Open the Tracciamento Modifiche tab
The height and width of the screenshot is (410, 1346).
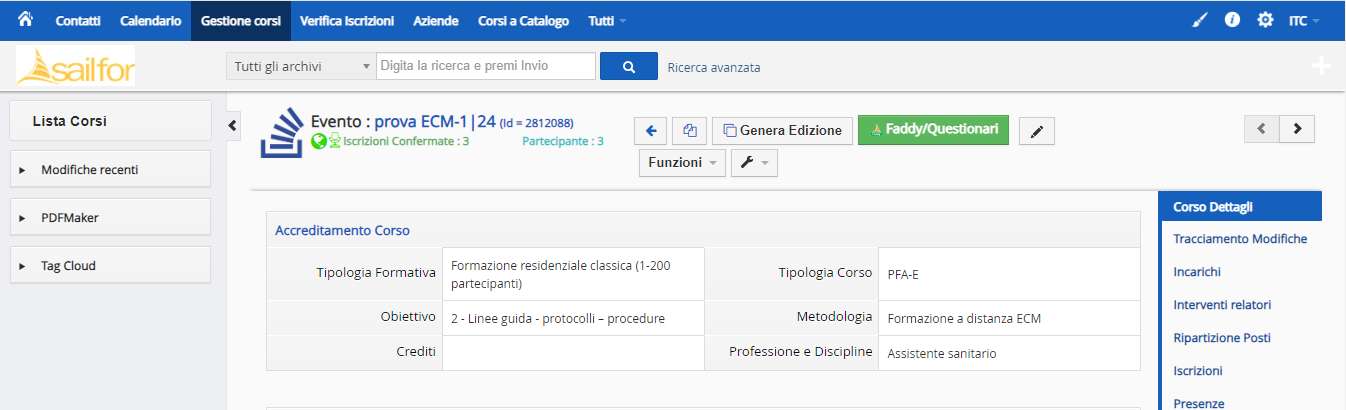coord(1240,238)
